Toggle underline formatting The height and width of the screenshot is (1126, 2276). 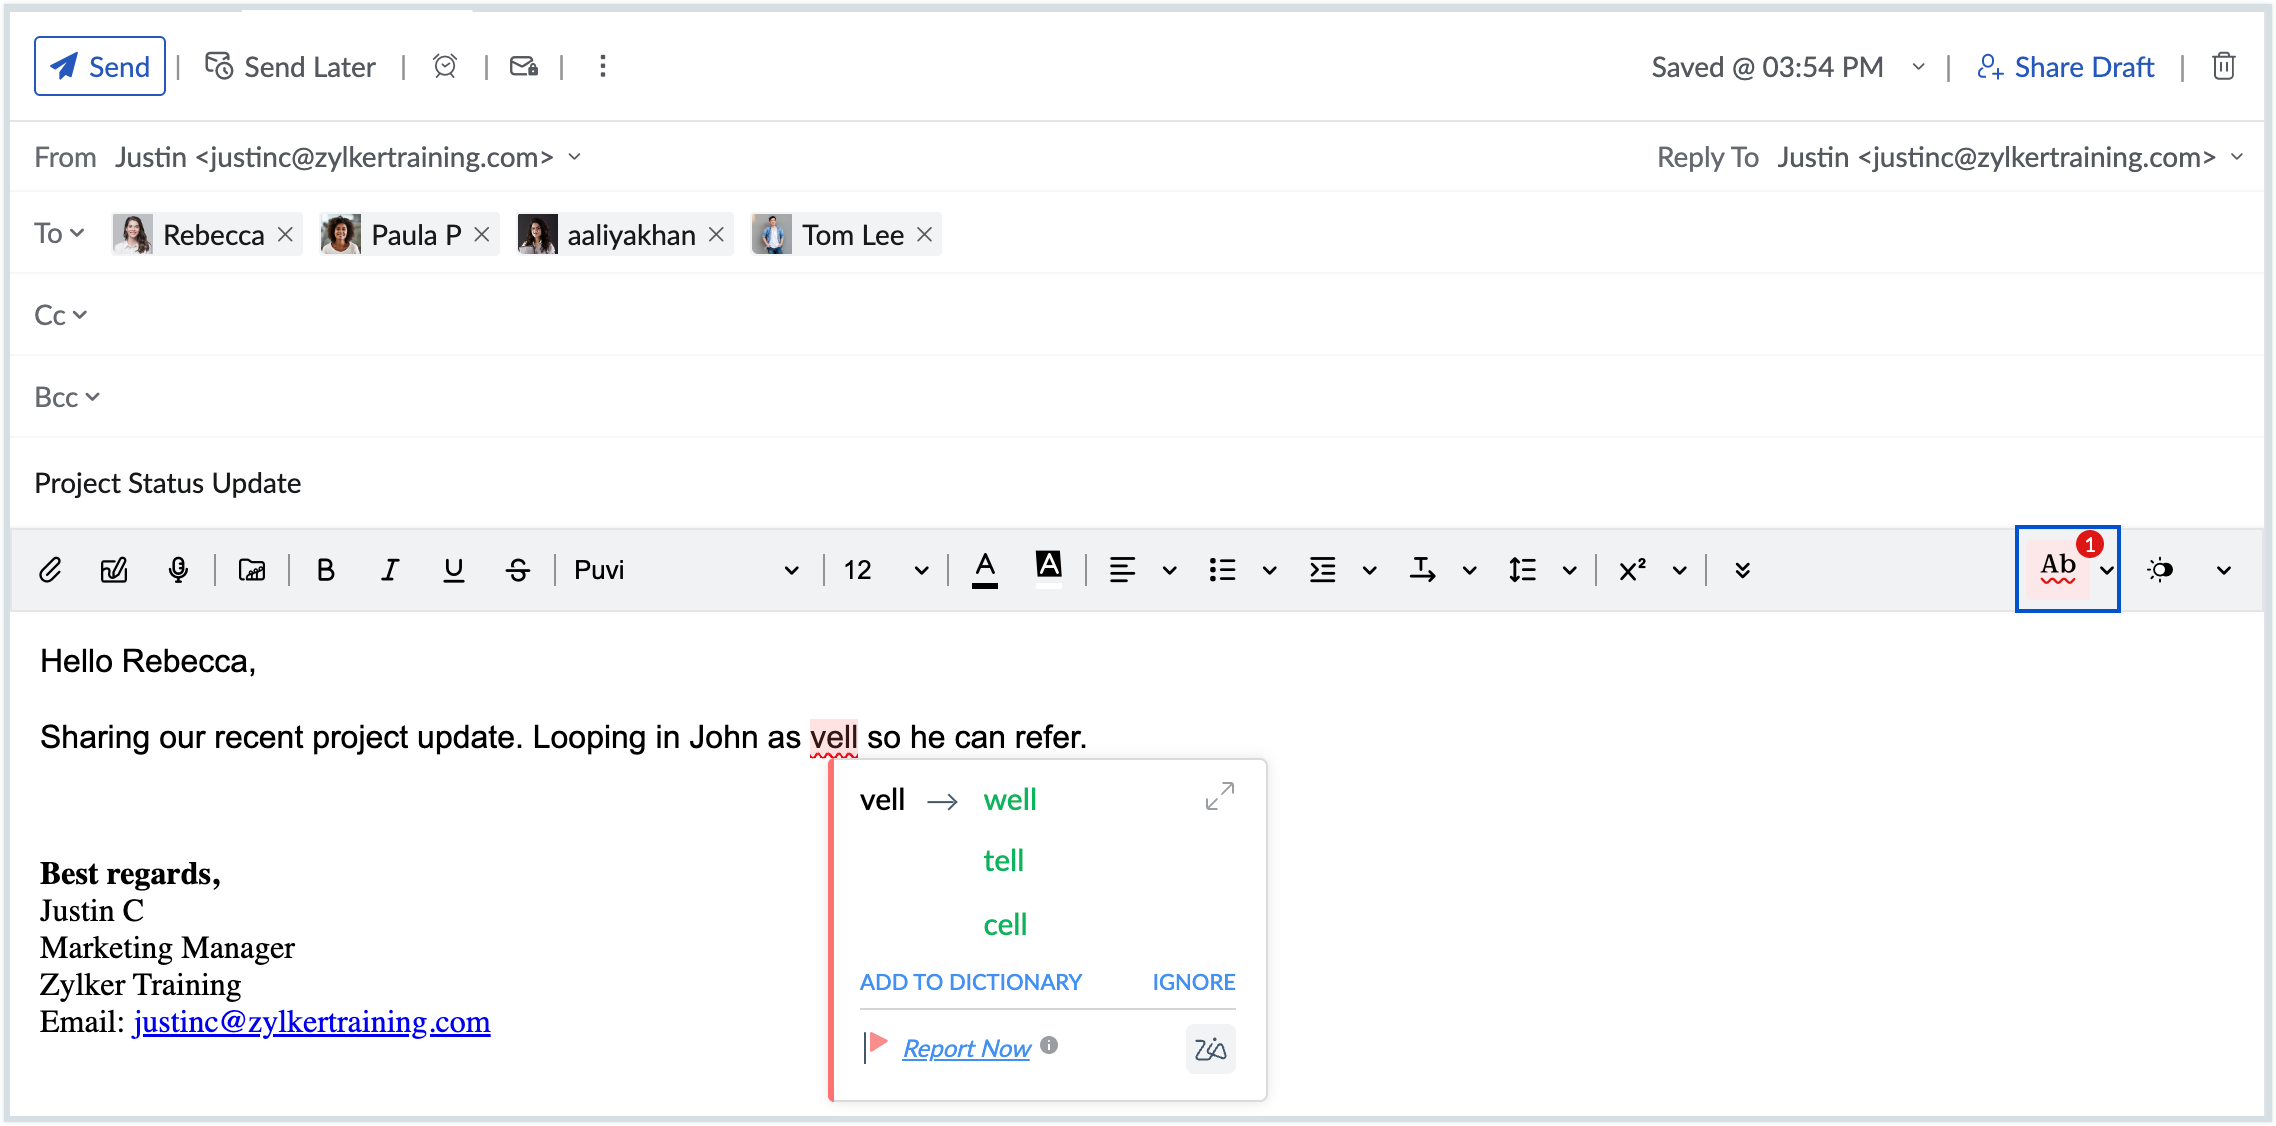[x=453, y=569]
